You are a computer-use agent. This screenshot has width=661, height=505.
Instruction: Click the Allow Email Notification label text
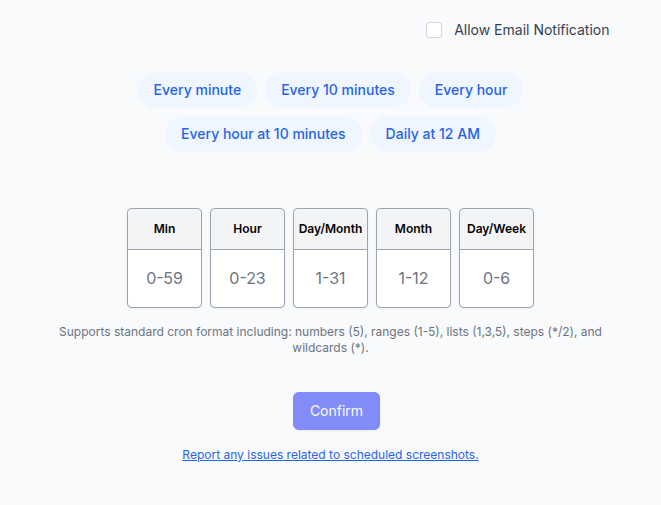pos(531,30)
